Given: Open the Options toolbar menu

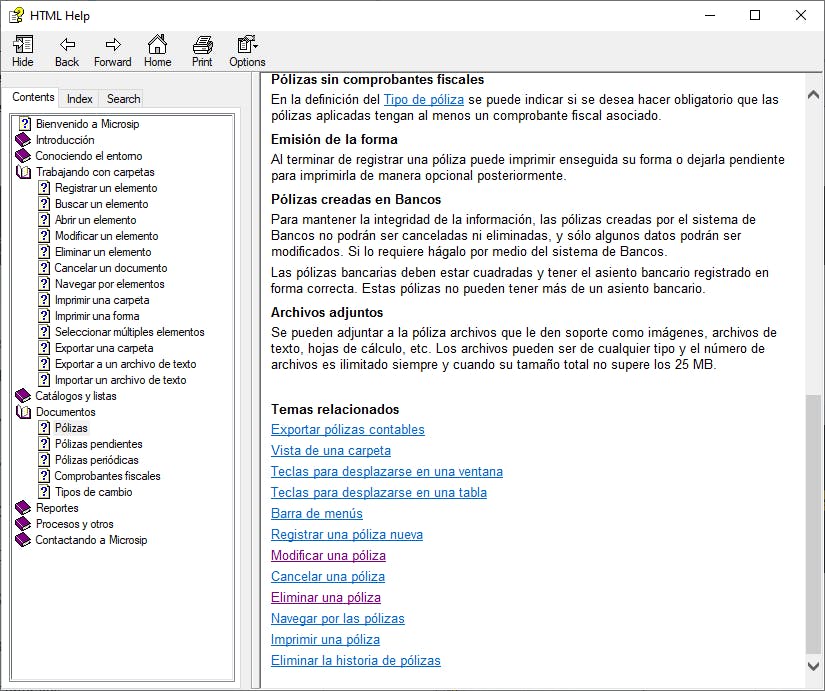Looking at the screenshot, I should (x=247, y=45).
